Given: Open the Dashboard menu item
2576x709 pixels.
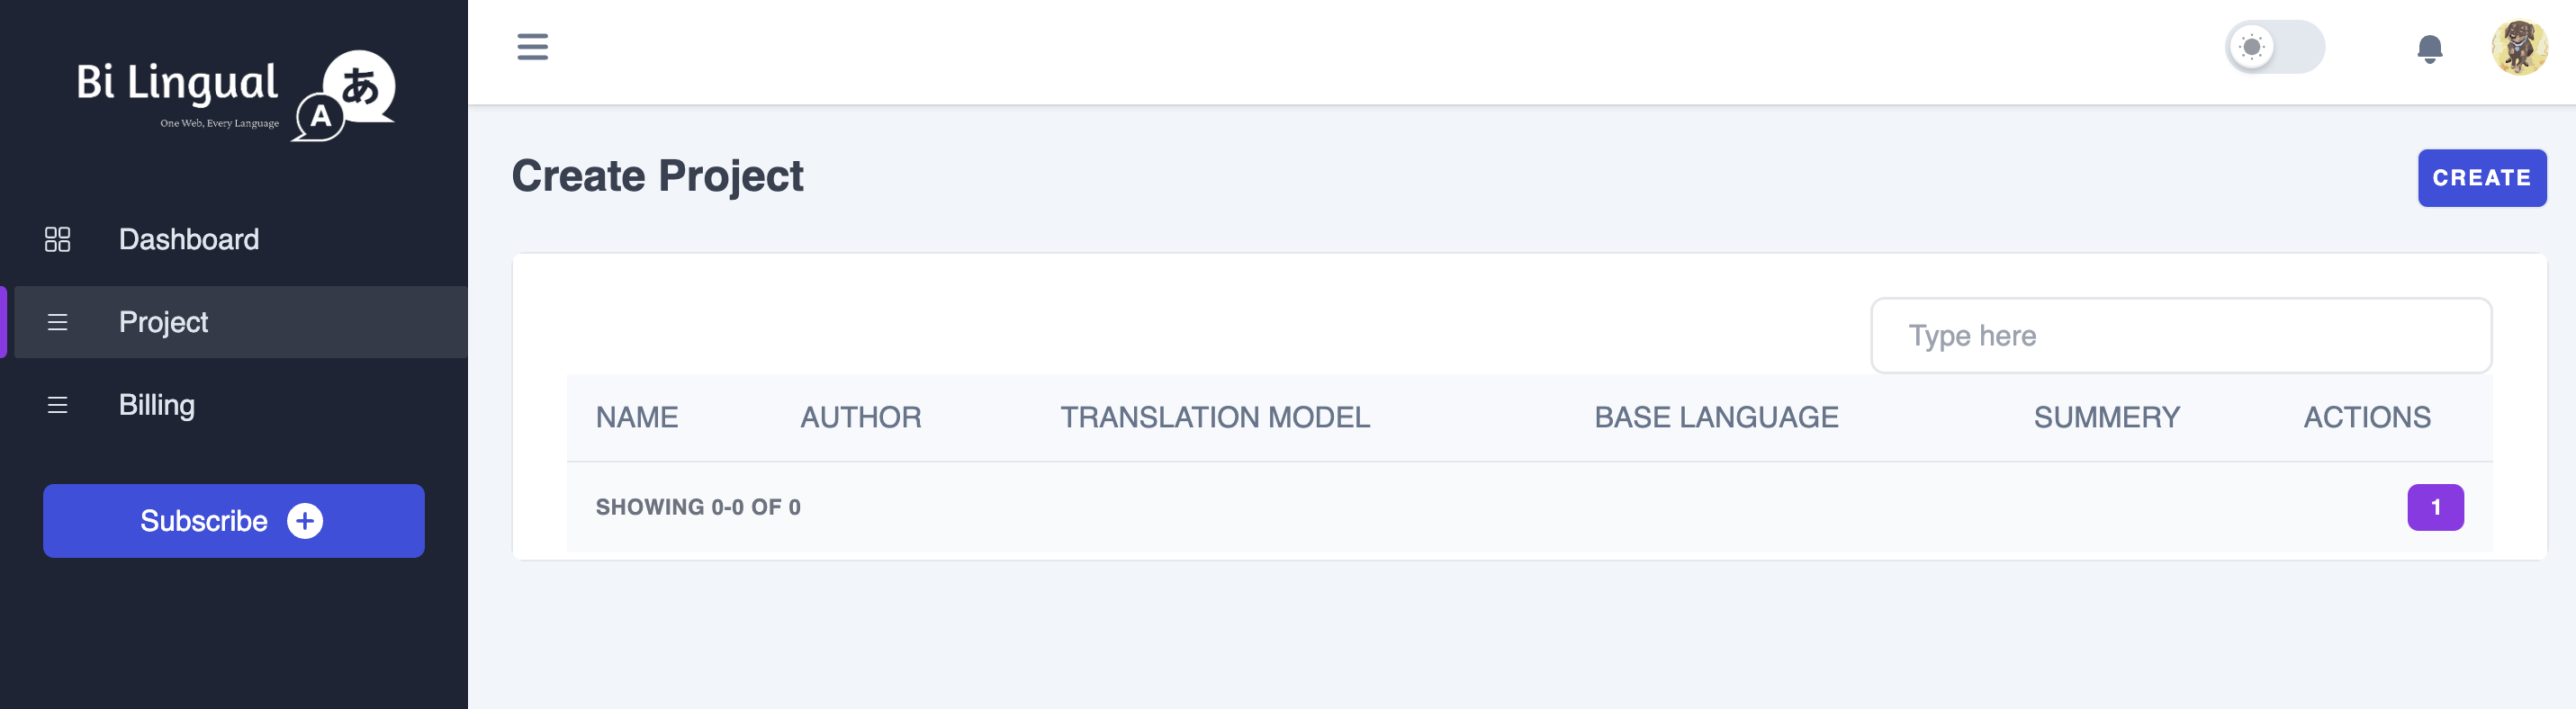Looking at the screenshot, I should 234,239.
